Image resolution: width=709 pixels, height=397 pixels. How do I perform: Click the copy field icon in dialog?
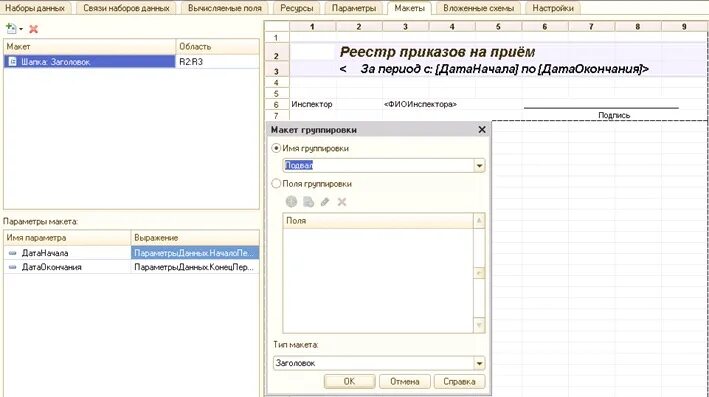click(x=308, y=202)
